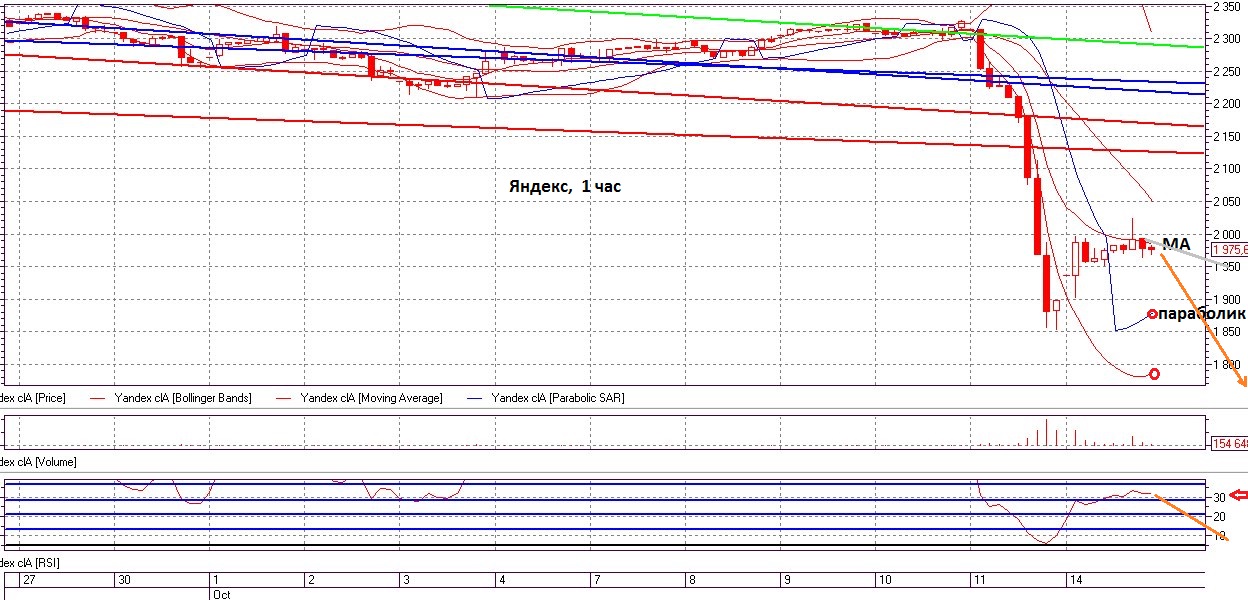1248x600 pixels.
Task: Click date axis label 9
Action: coord(787,579)
